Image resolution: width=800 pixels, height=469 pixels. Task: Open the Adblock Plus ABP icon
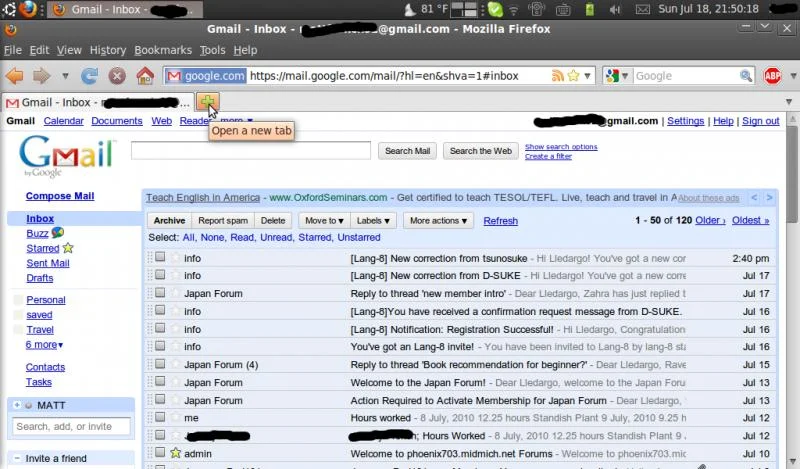pos(772,76)
